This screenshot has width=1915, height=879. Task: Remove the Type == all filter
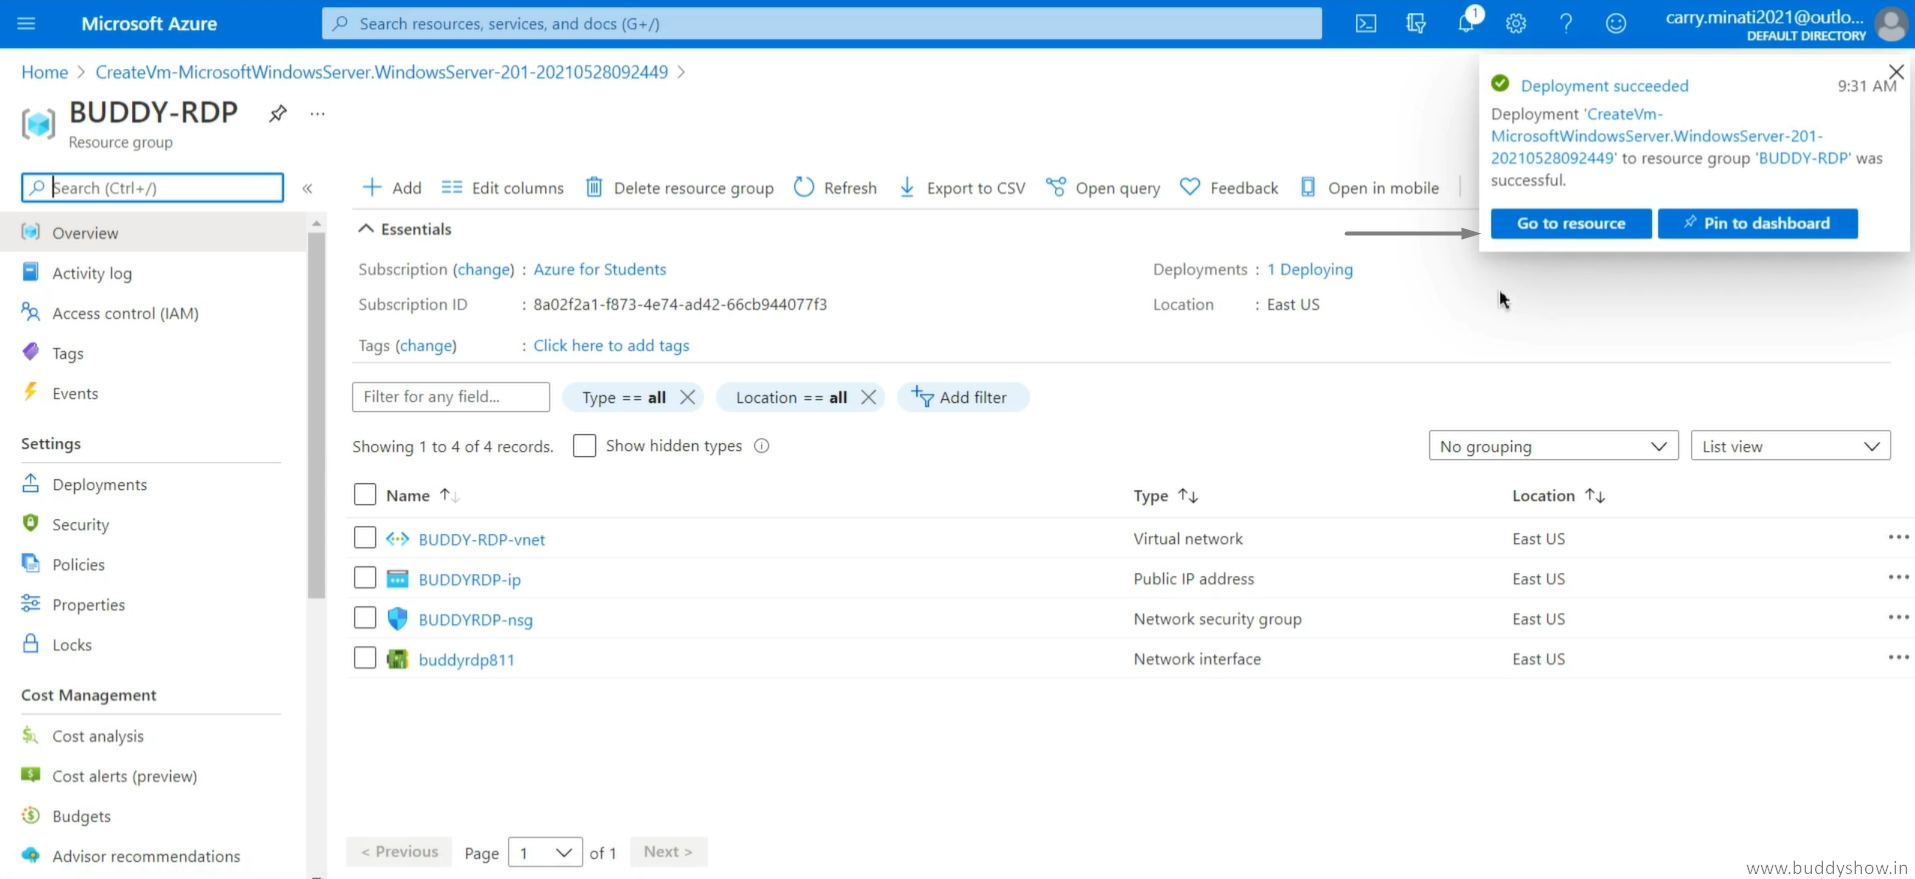687,397
